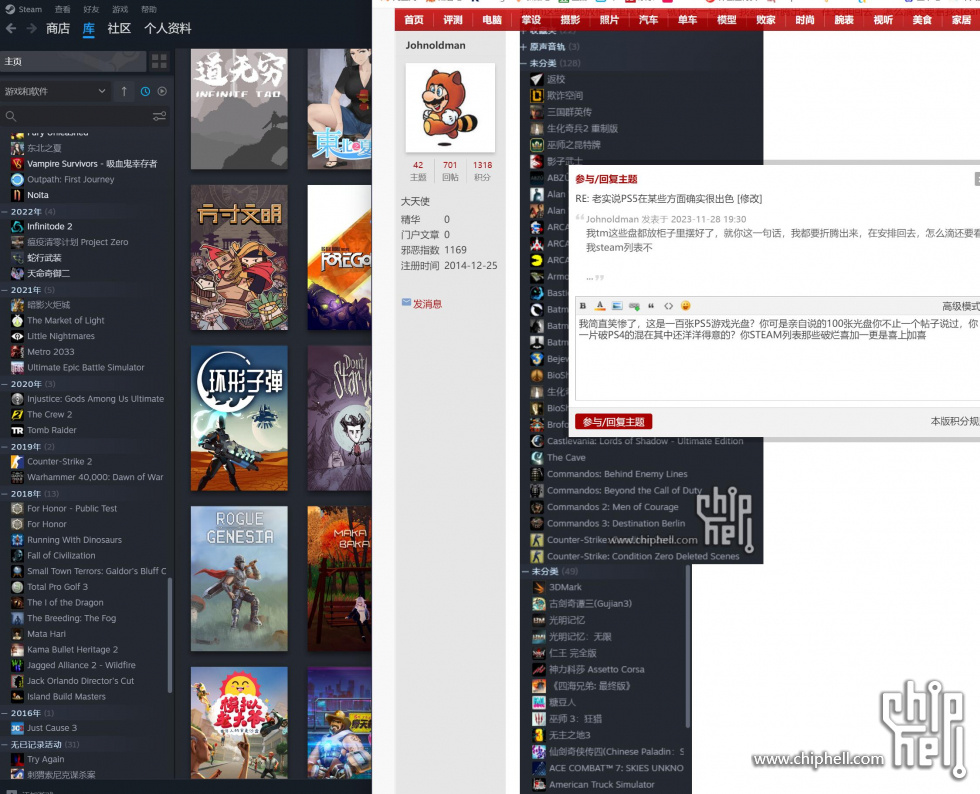The height and width of the screenshot is (794, 980).
Task: Collapse the 未分类 (49) category
Action: (x=526, y=571)
